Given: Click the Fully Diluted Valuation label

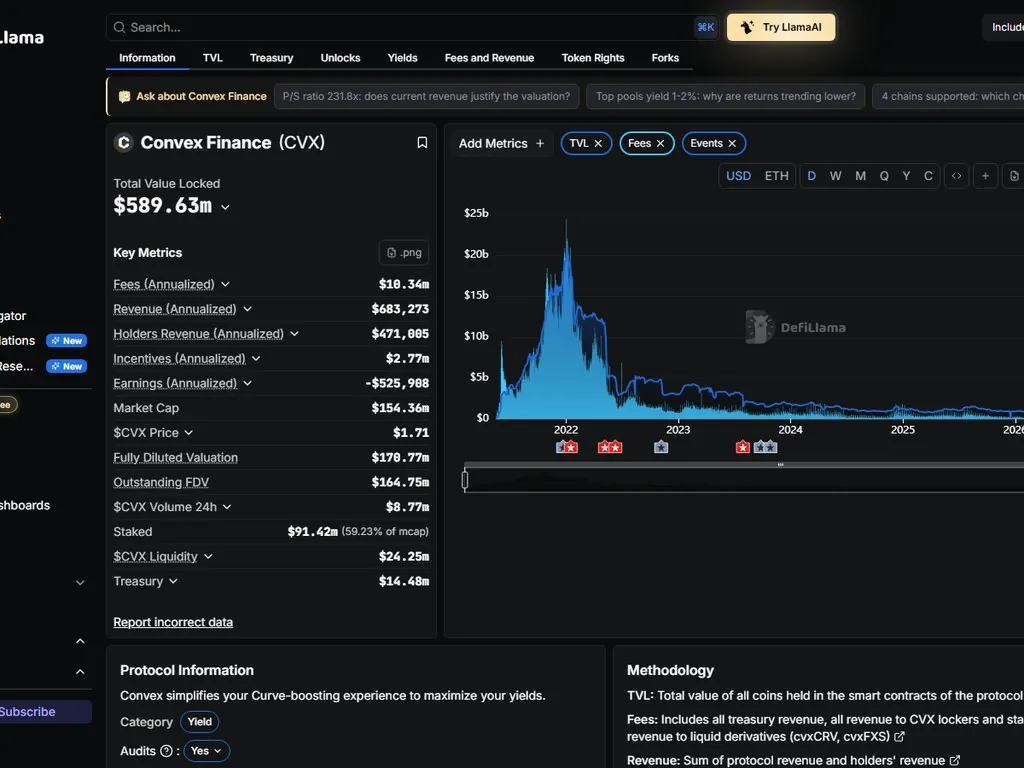Looking at the screenshot, I should (x=176, y=458).
